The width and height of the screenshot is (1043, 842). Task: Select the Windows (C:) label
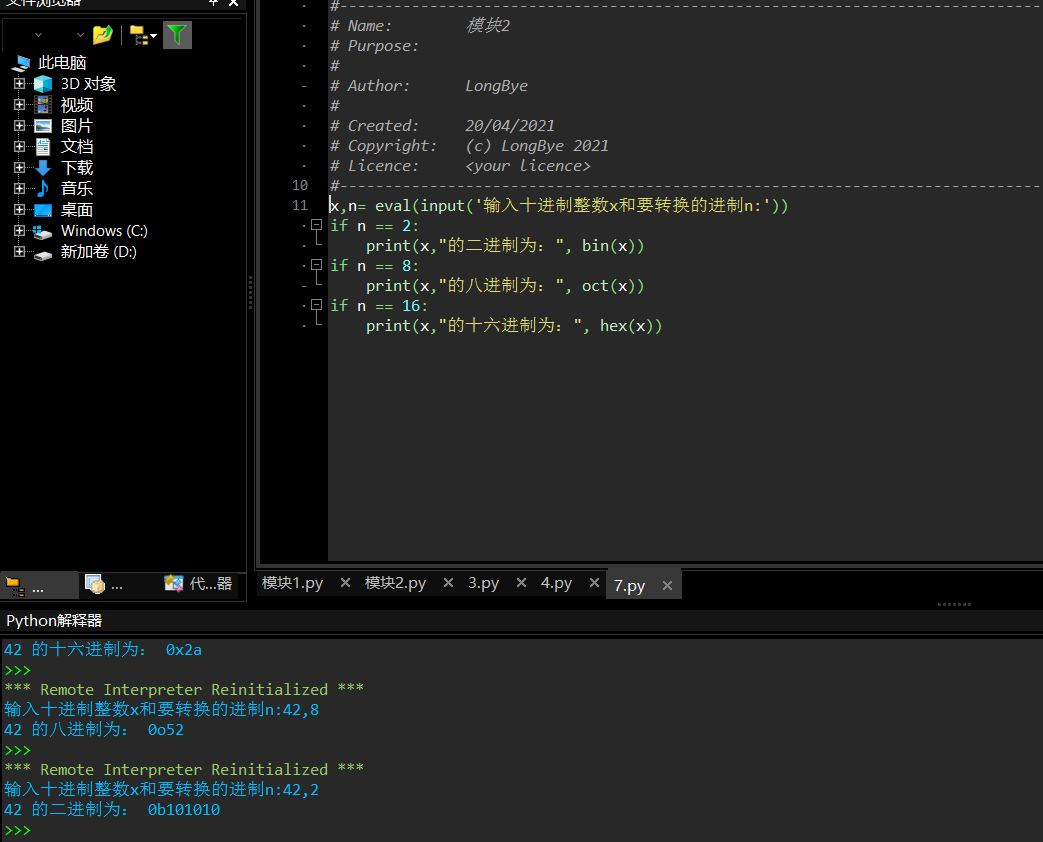click(104, 231)
